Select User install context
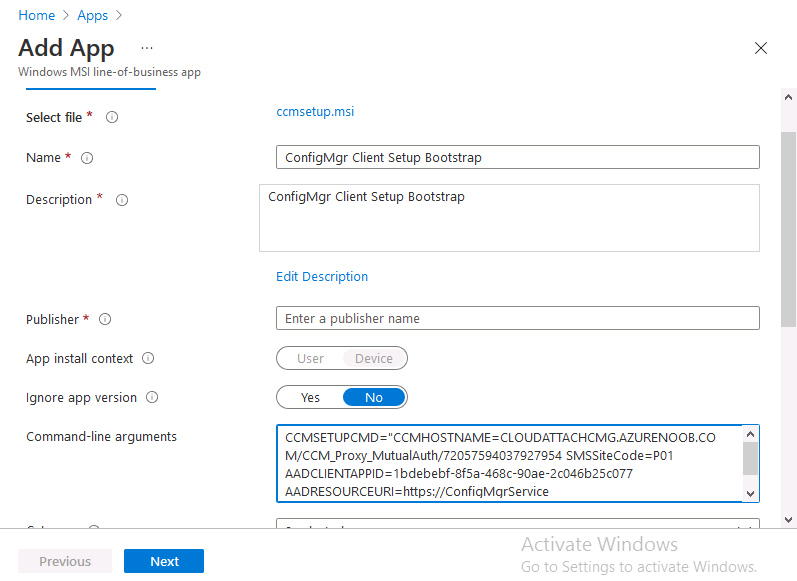 pos(310,358)
